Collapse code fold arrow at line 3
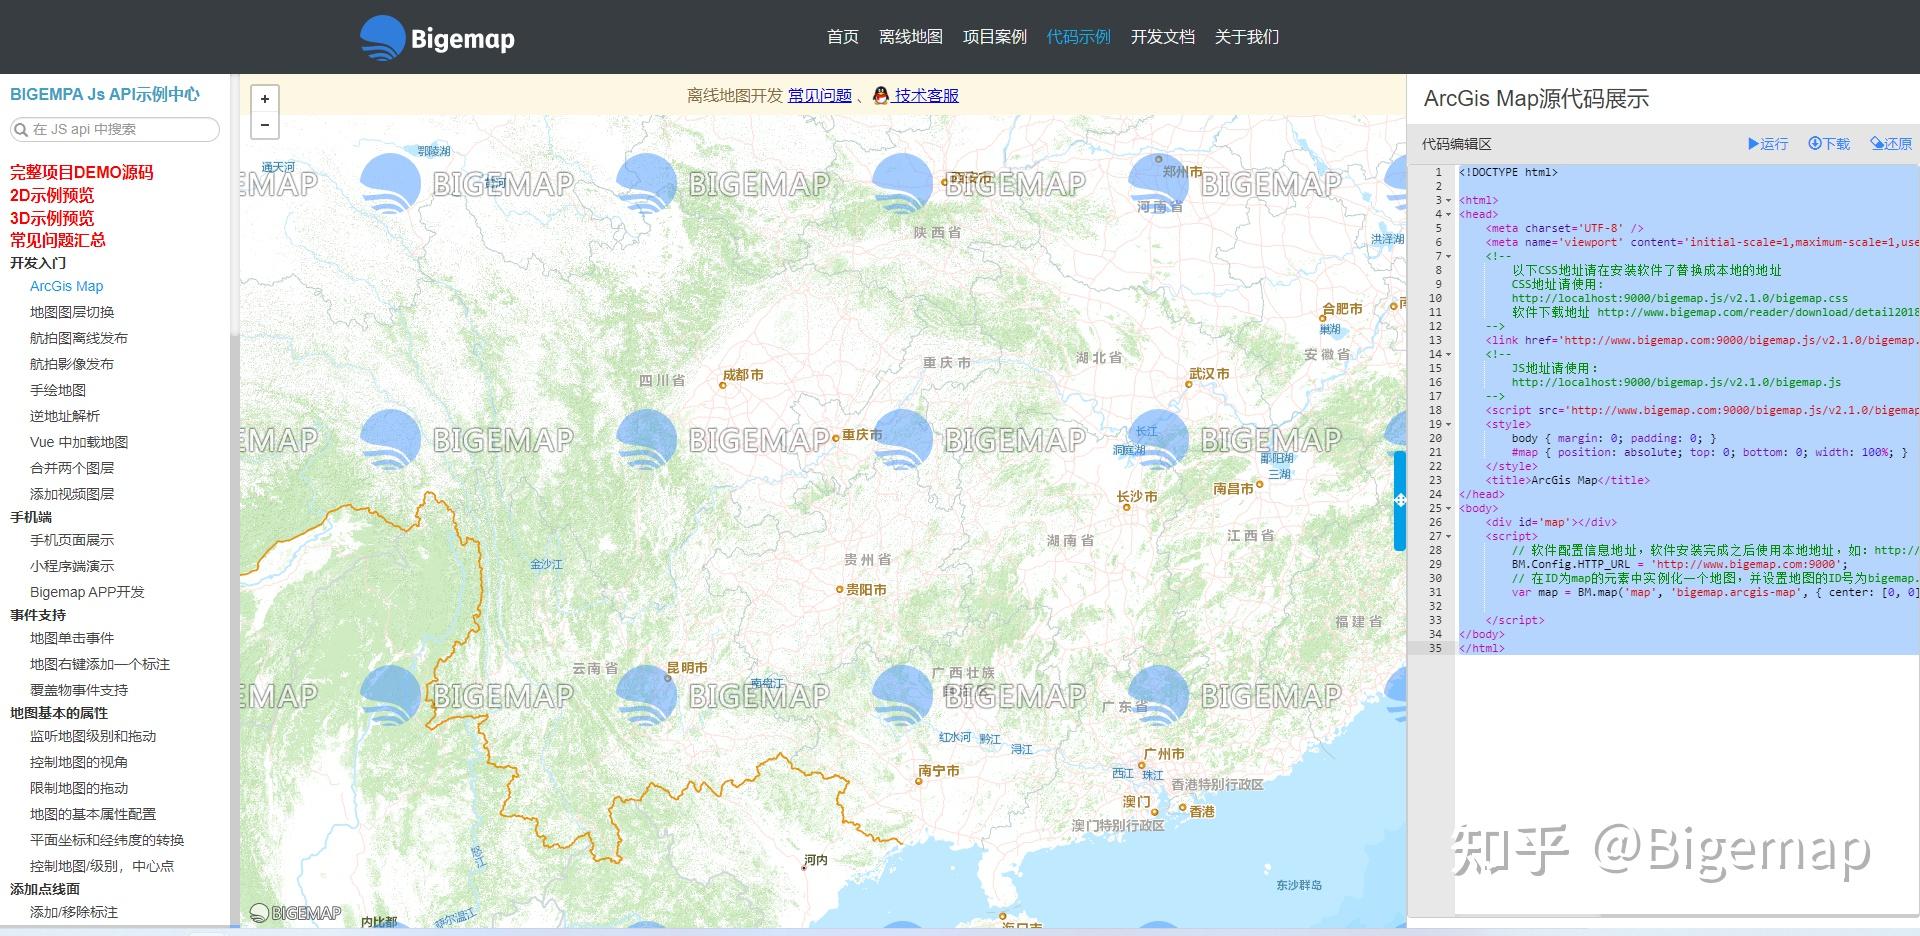This screenshot has height=936, width=1920. 1448,200
